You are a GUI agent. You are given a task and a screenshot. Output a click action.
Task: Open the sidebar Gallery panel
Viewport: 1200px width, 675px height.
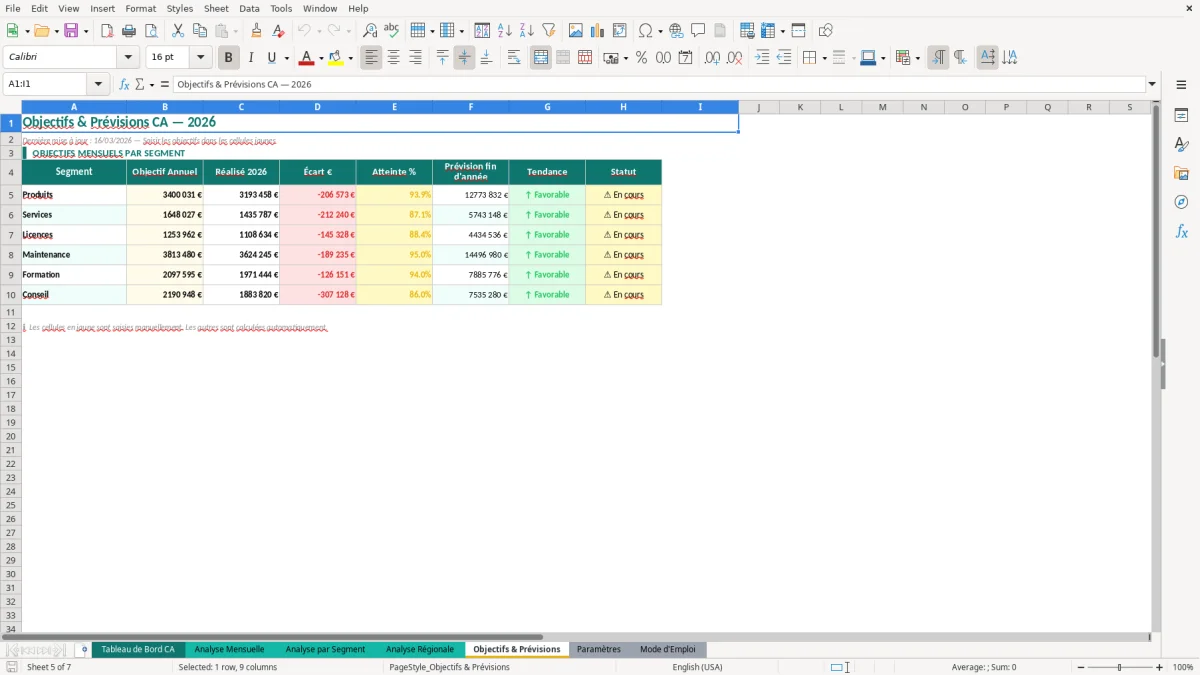coord(1181,174)
